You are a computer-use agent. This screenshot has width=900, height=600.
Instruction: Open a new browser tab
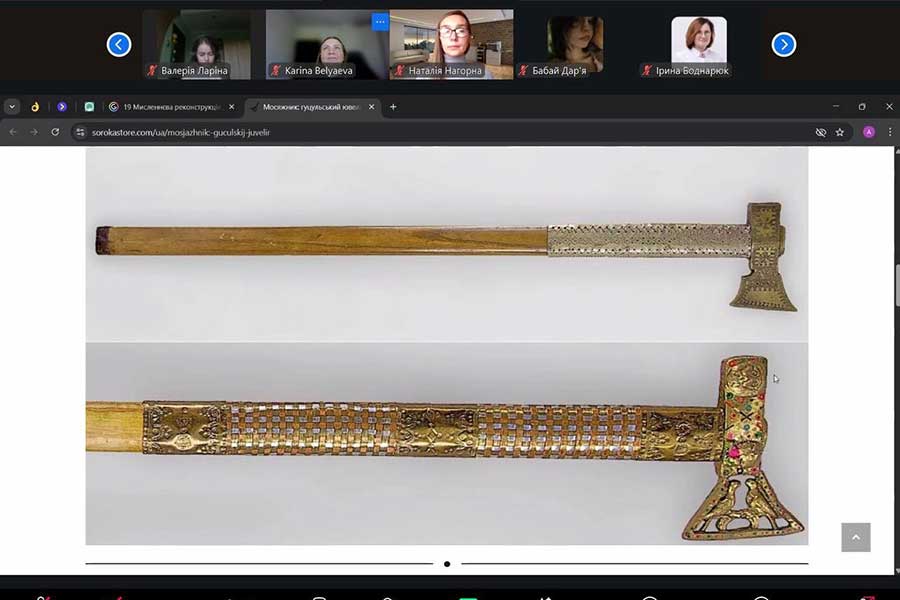tap(393, 107)
